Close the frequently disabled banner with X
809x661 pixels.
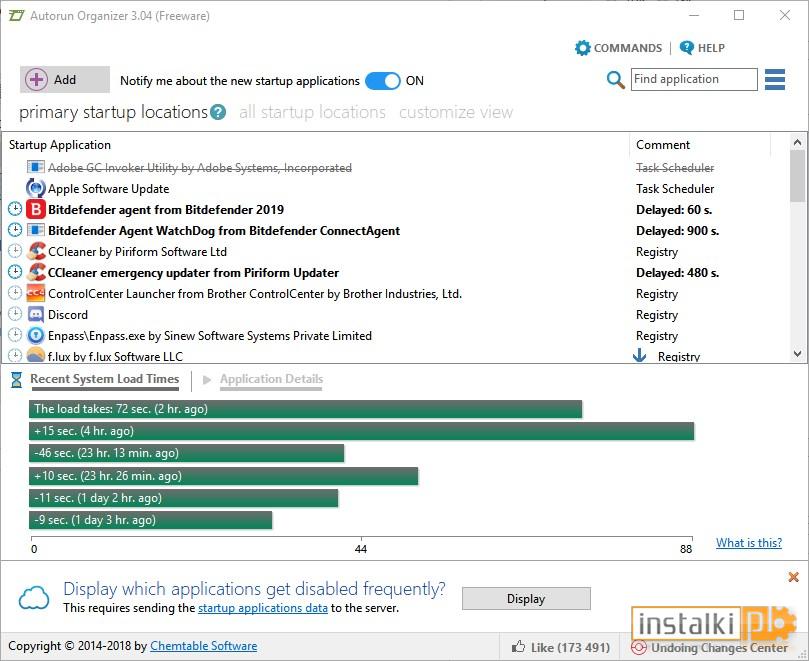click(794, 577)
